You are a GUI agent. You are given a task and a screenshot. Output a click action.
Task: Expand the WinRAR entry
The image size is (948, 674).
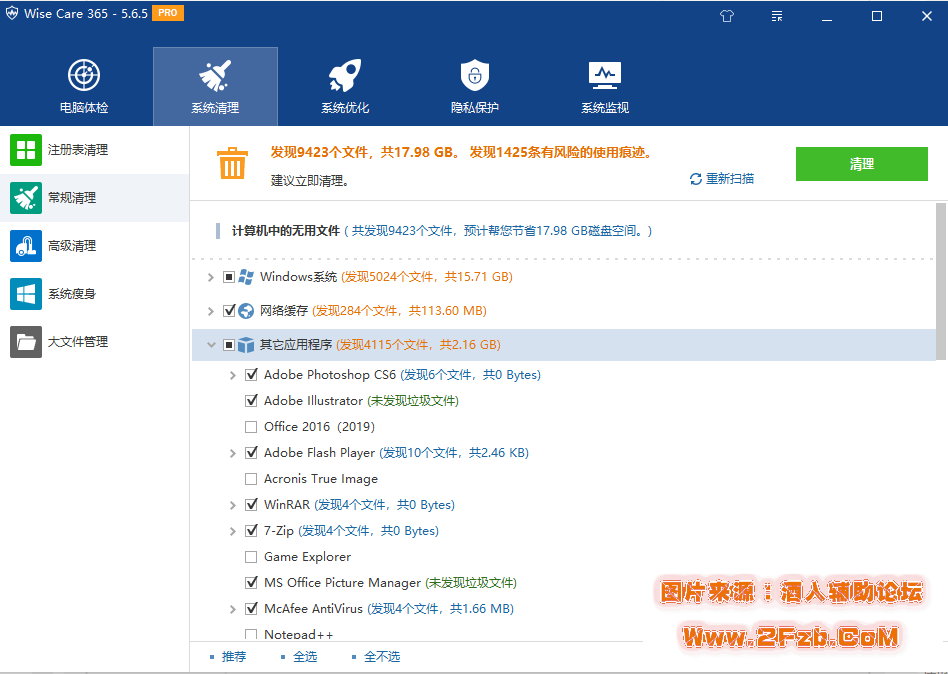pyautogui.click(x=233, y=505)
